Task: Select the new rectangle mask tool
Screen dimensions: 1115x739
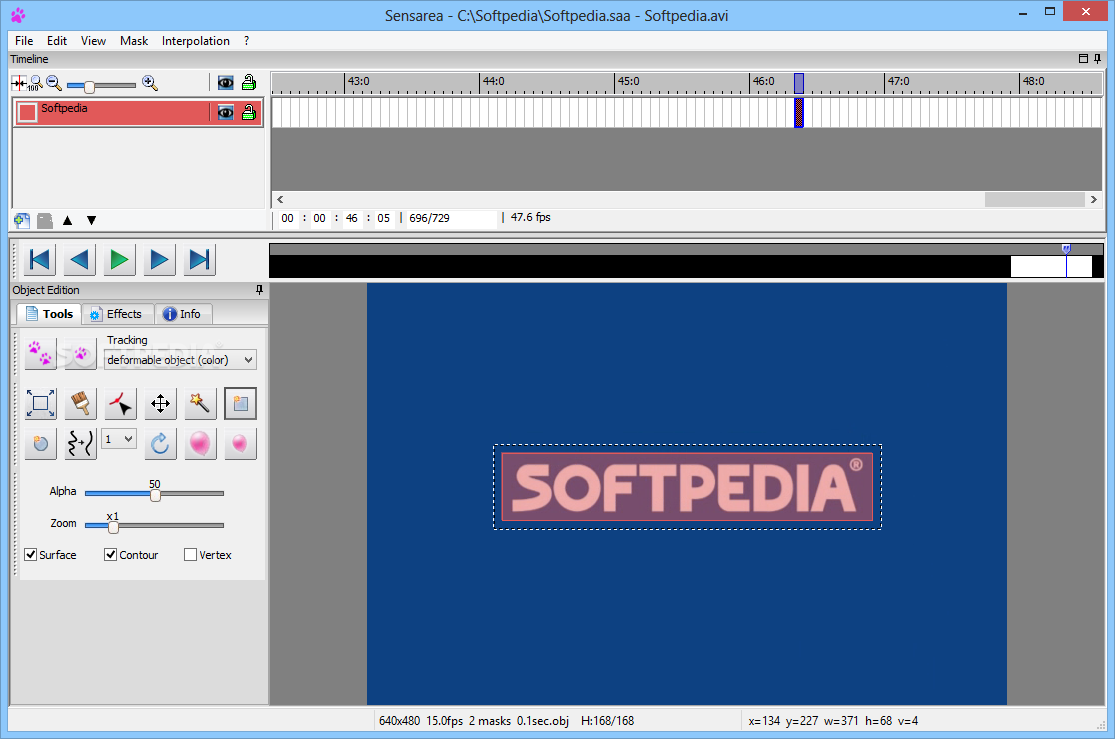Action: pos(240,404)
